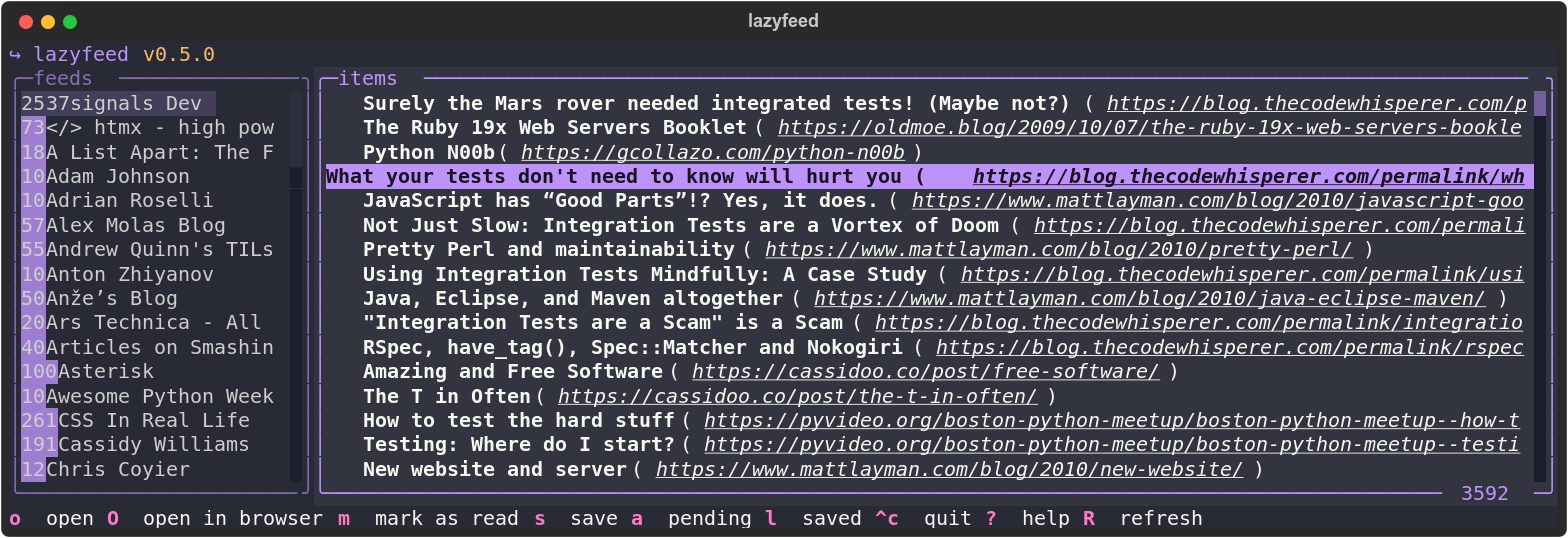The width and height of the screenshot is (1568, 538).
Task: Open the oldmoe.blog ruby web servers link
Action: point(1150,128)
